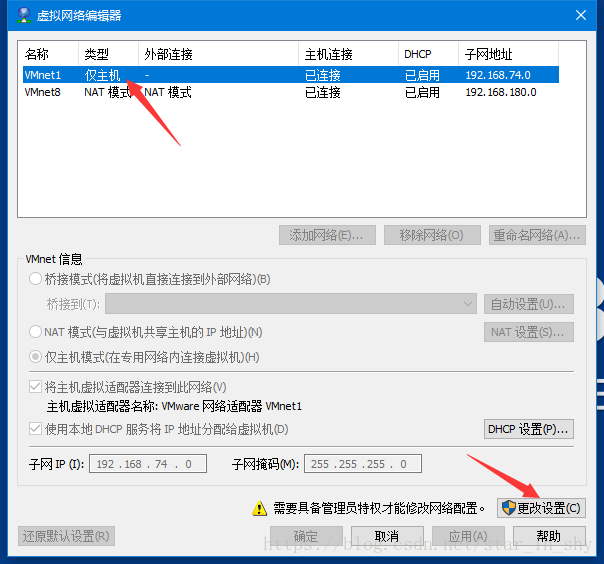Click the 192.168.180.0 subnet address cell
The image size is (604, 564).
tap(501, 92)
